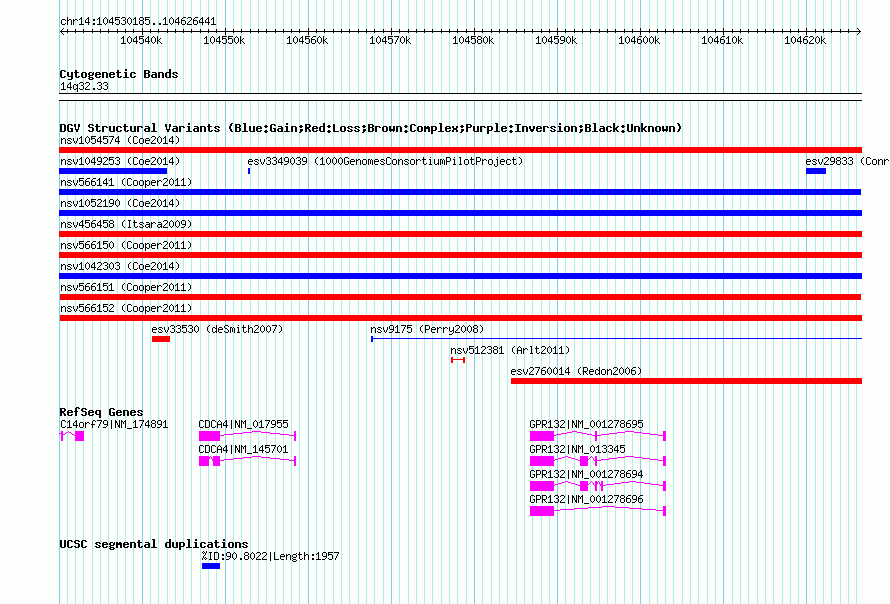Click the nsv456458 (Itsara2009) label

click(126, 224)
